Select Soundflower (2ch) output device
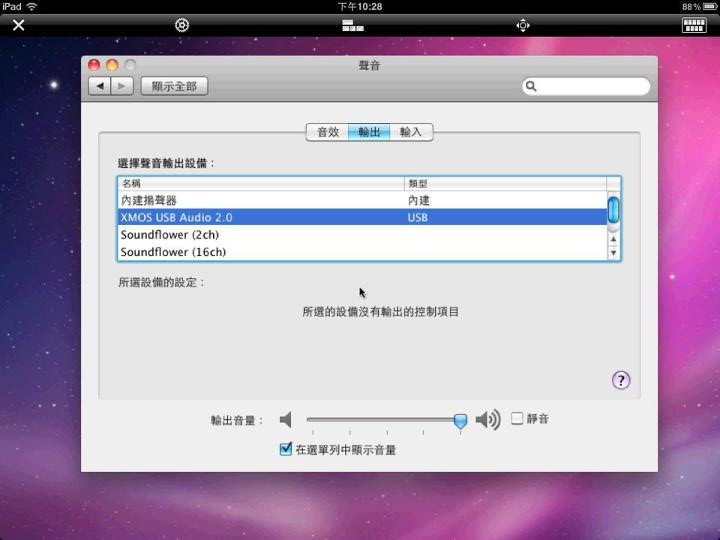The height and width of the screenshot is (540, 720). pos(362,235)
